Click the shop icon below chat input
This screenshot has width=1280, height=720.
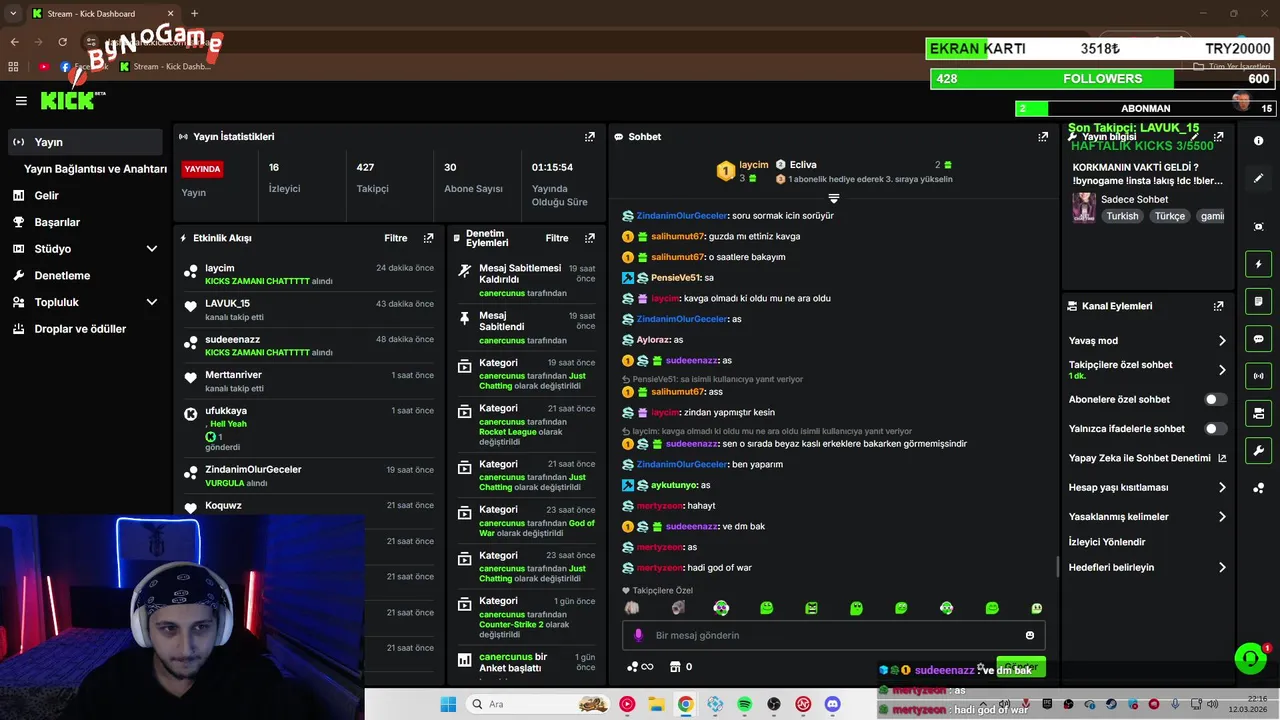[675, 667]
